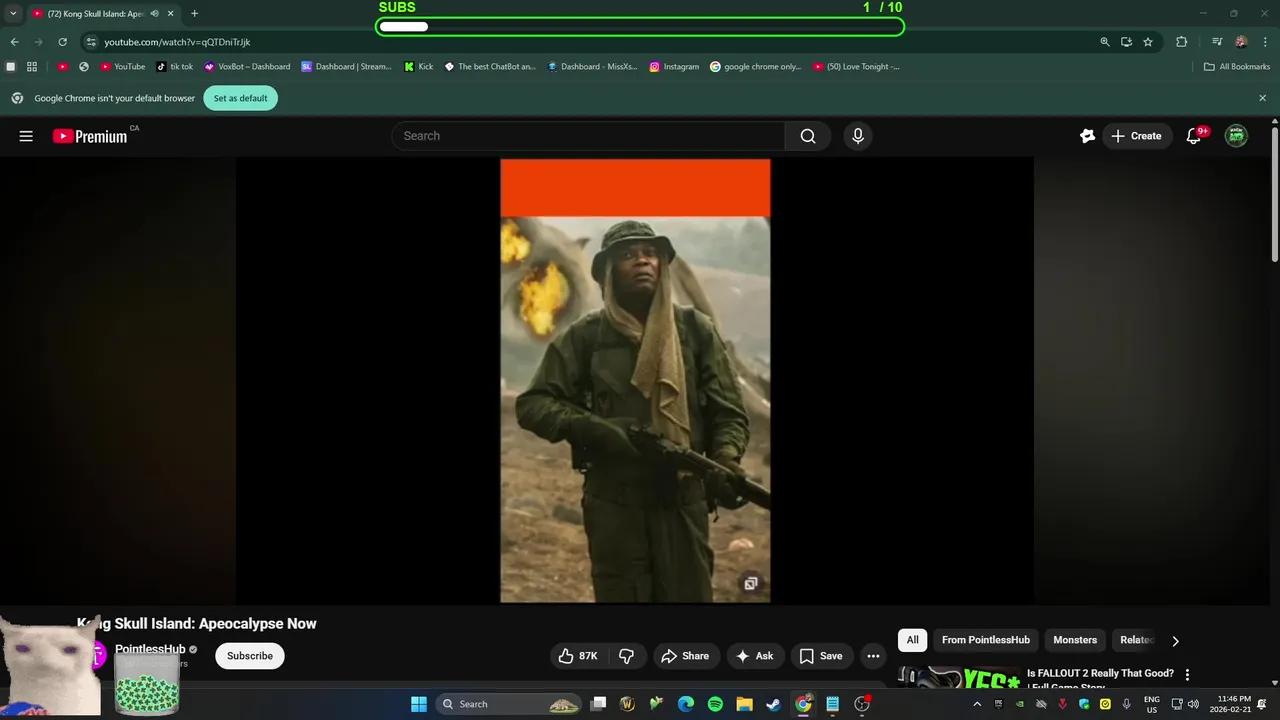Select the All filter chip
This screenshot has width=1280, height=720.
click(x=912, y=640)
